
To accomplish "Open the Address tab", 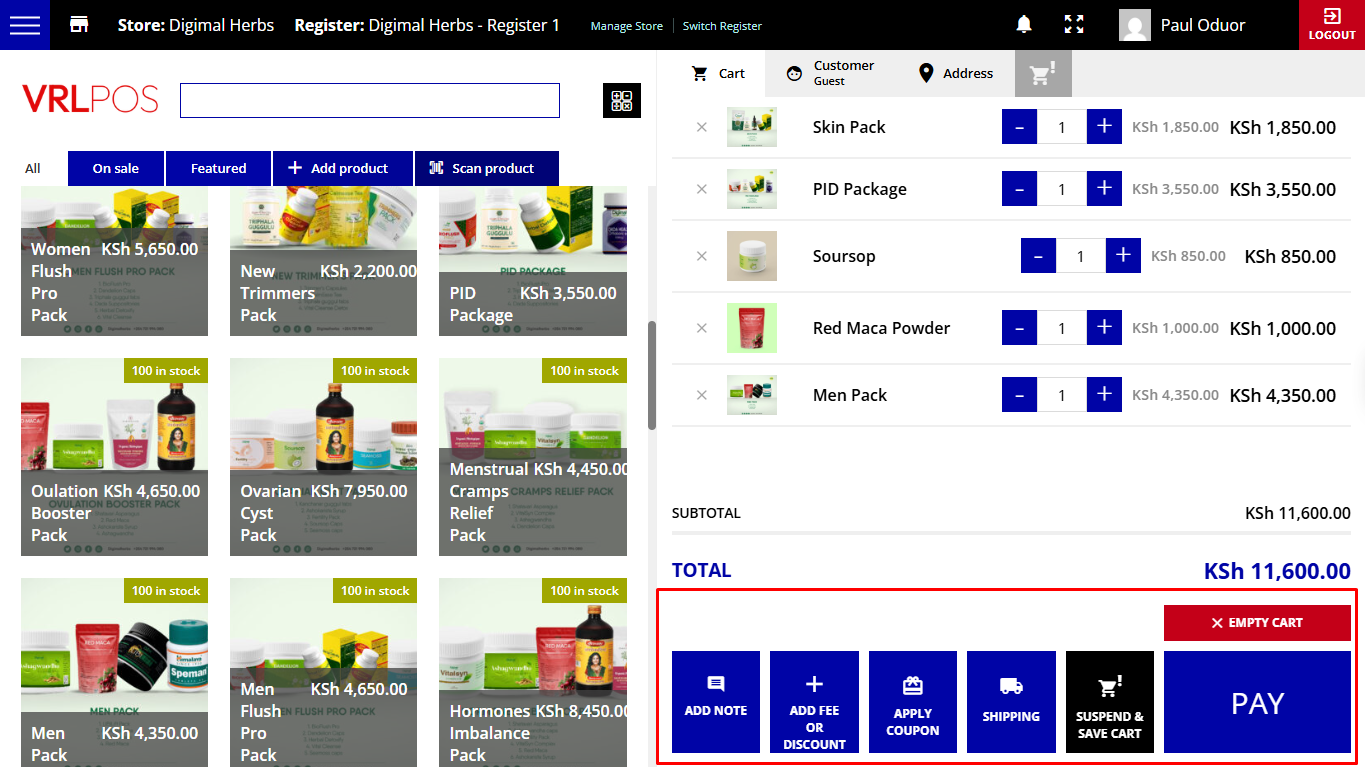I will click(955, 73).
